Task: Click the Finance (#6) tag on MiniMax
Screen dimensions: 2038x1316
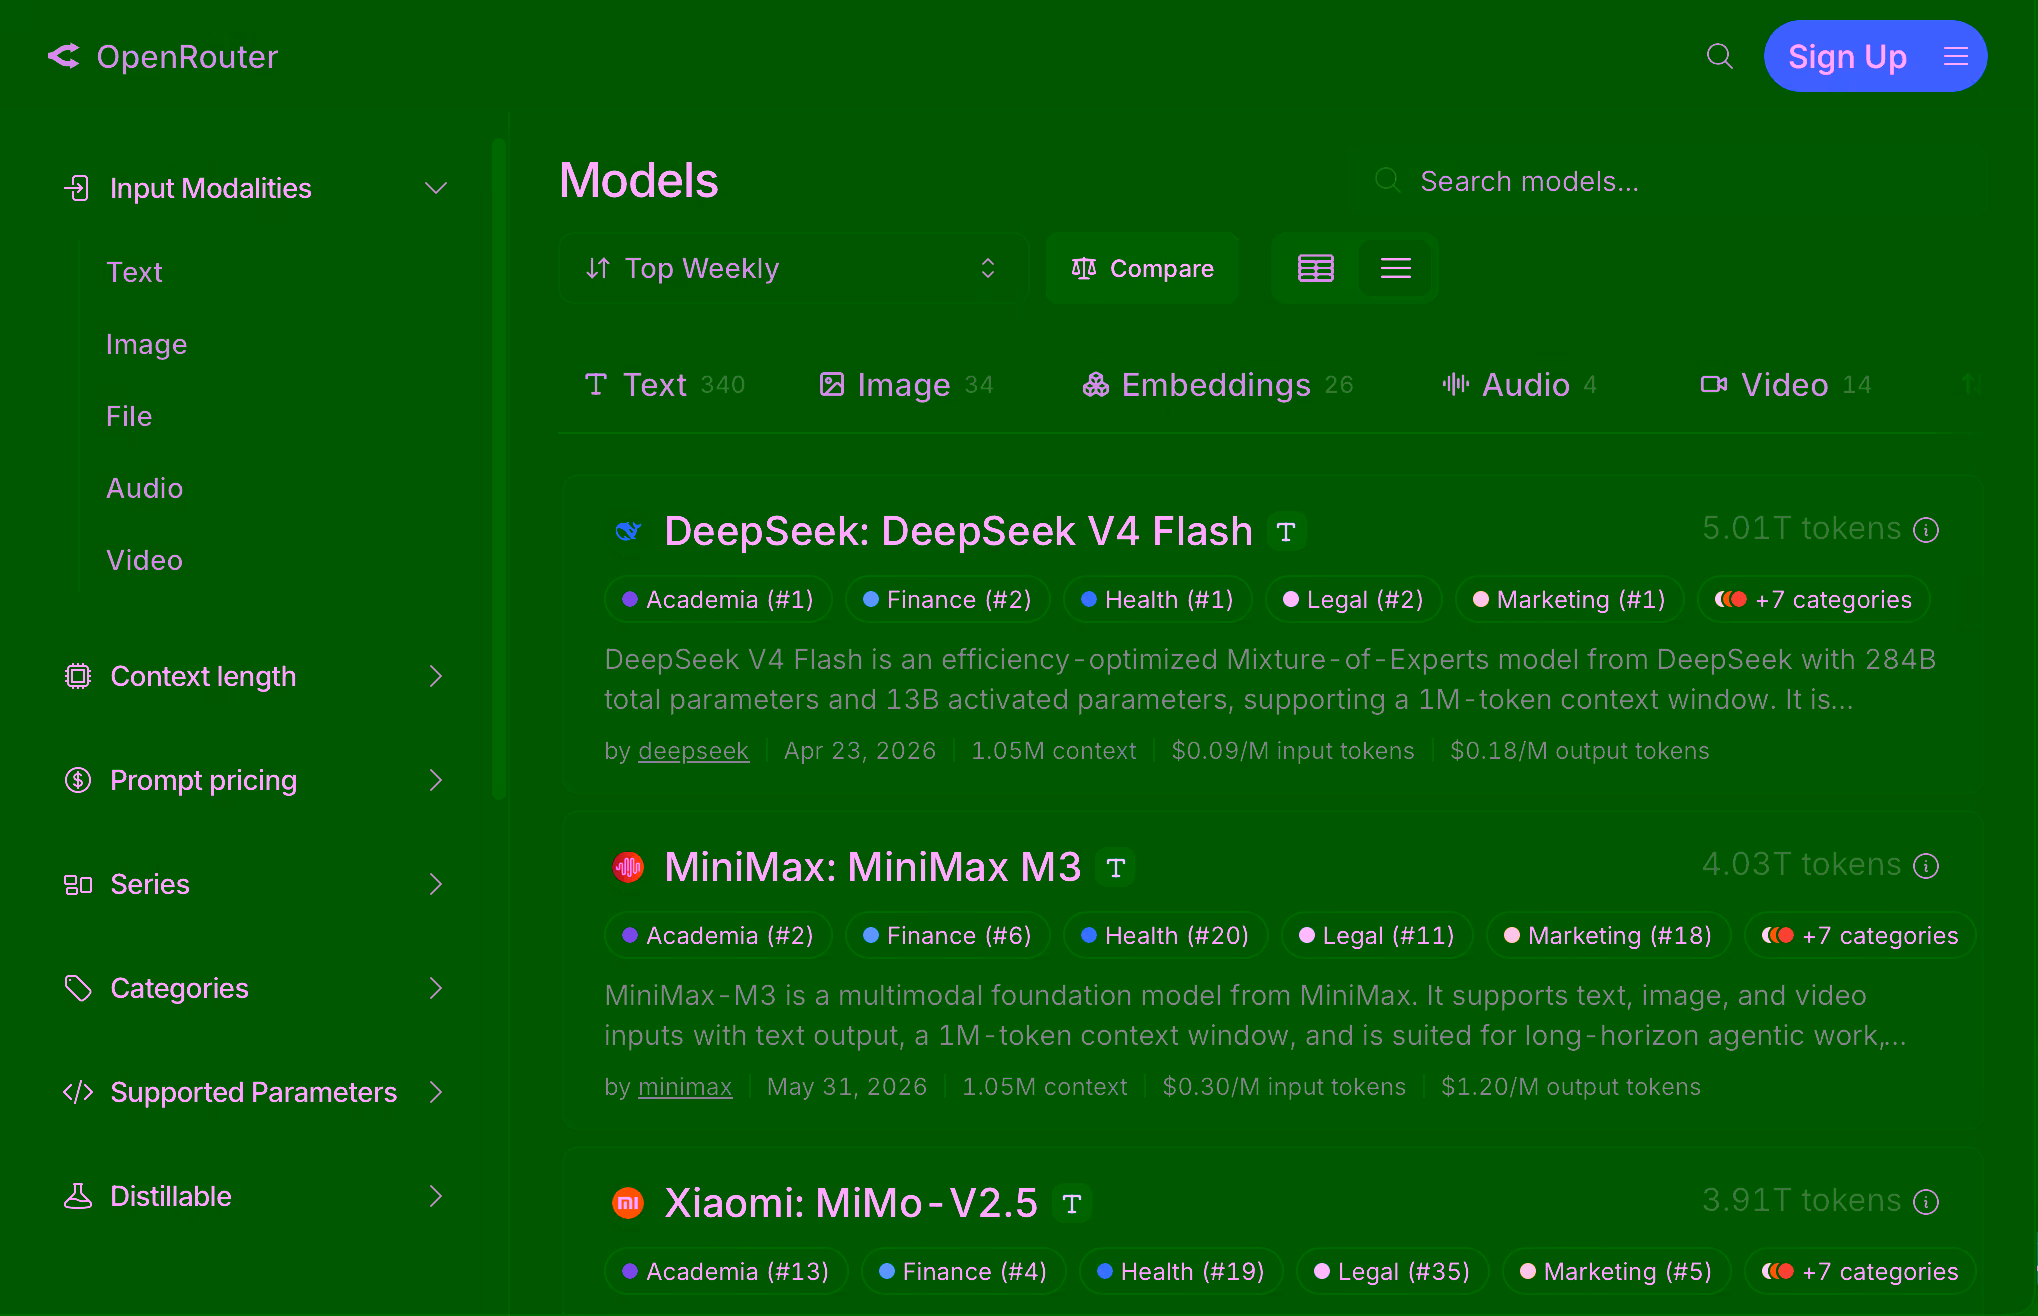Action: point(948,936)
